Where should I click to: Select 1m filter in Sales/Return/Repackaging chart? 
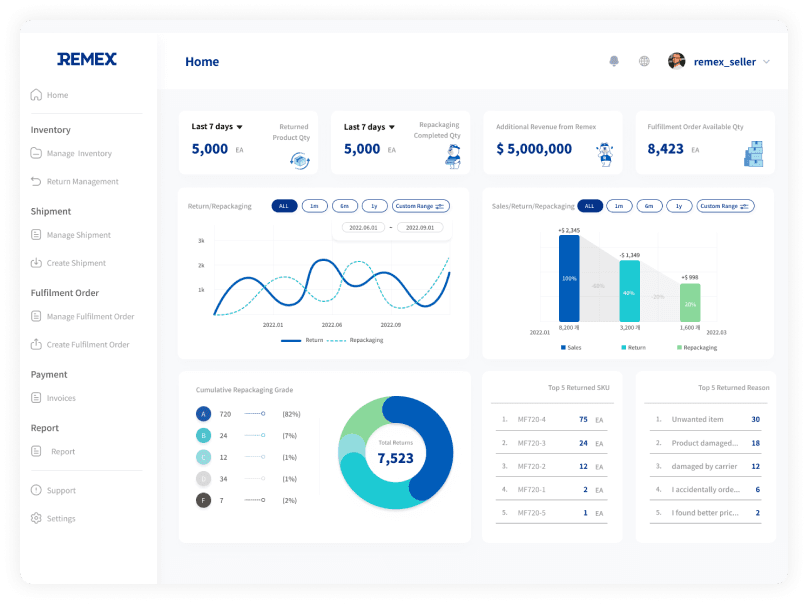coord(619,206)
